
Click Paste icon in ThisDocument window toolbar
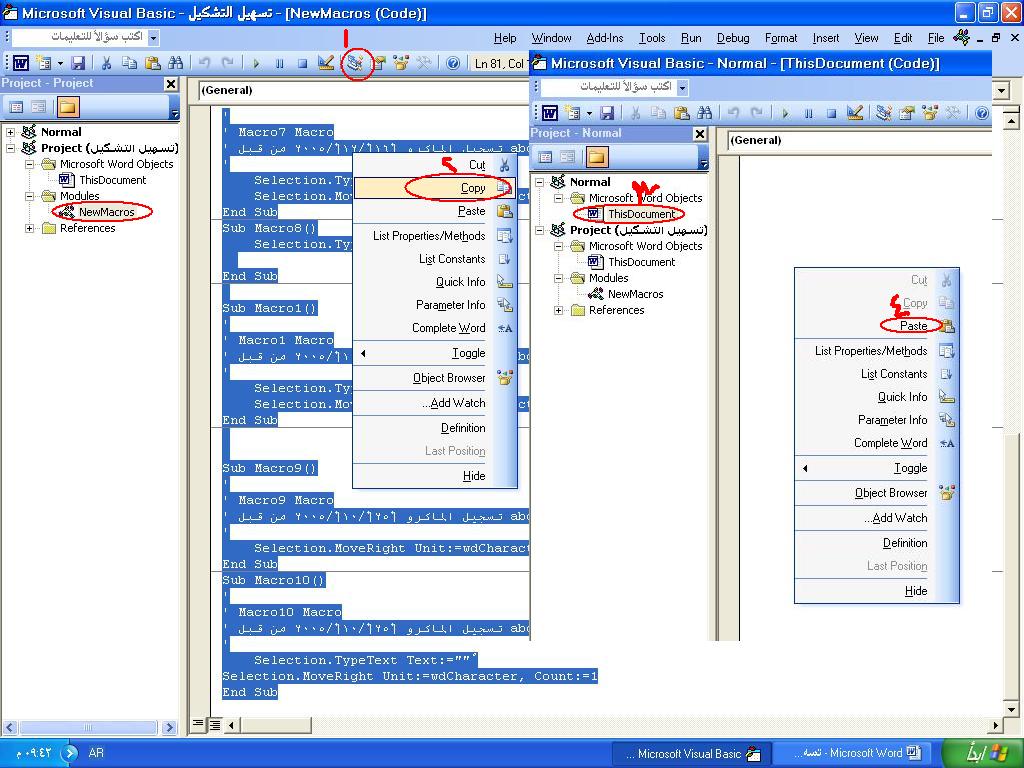pos(682,113)
